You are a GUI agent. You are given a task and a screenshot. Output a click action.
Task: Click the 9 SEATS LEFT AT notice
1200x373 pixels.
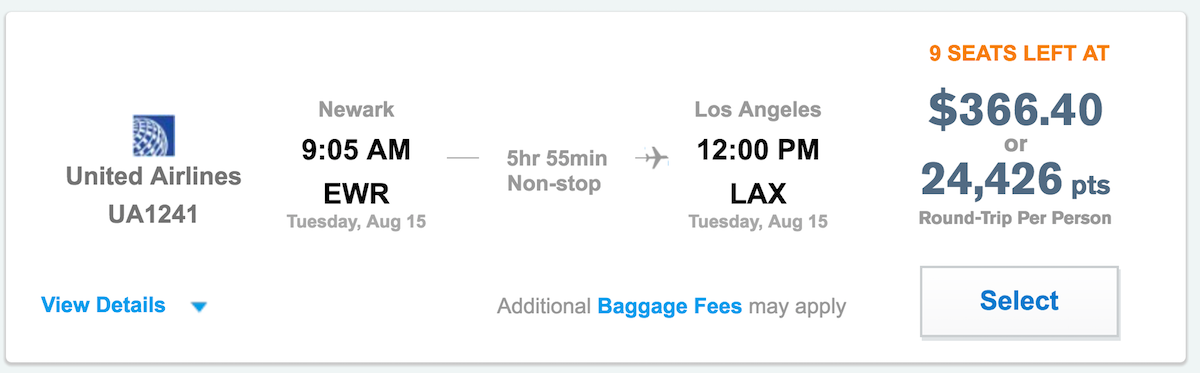click(x=1019, y=54)
